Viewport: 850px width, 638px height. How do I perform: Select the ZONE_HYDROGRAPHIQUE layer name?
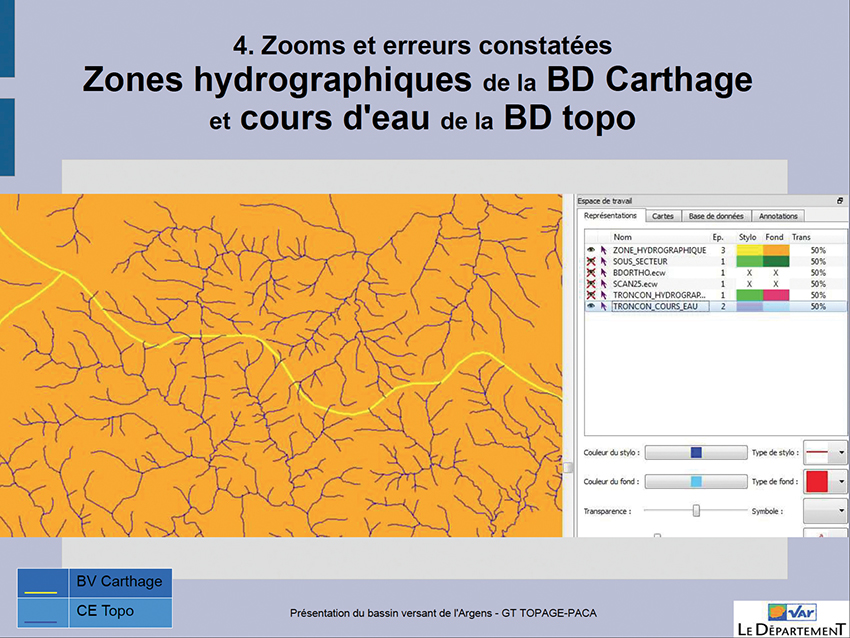(659, 250)
